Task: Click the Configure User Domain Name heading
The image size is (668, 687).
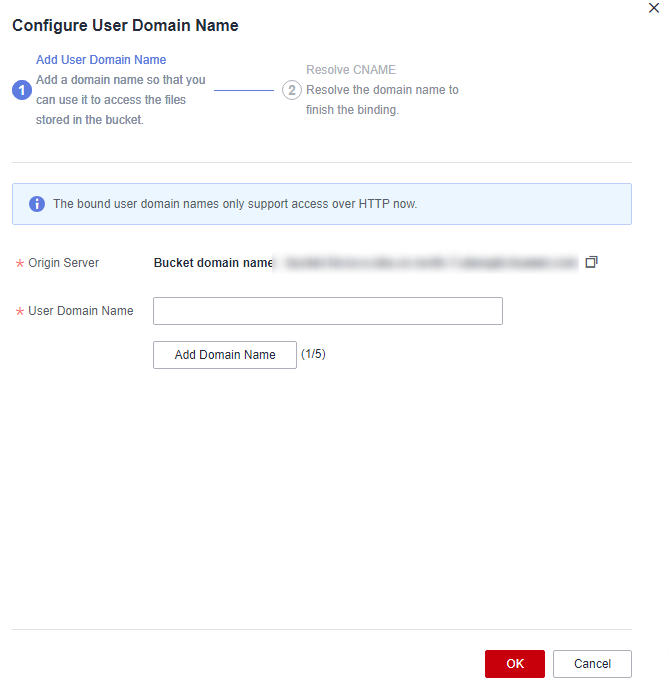Action: 125,25
